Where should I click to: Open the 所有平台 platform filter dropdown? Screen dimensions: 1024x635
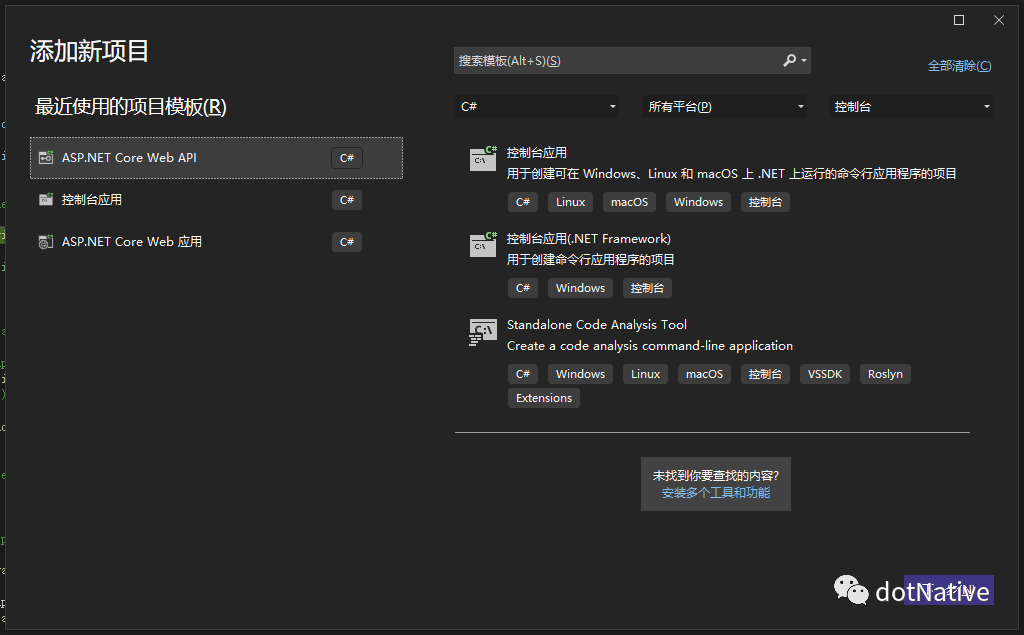(x=724, y=106)
